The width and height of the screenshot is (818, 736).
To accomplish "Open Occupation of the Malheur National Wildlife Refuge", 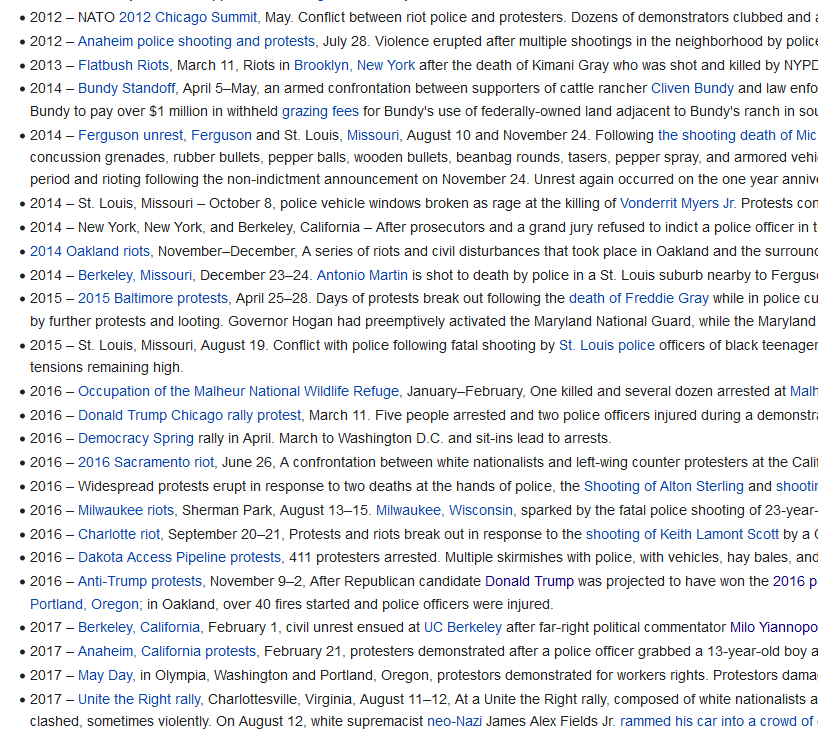I will click(x=238, y=391).
